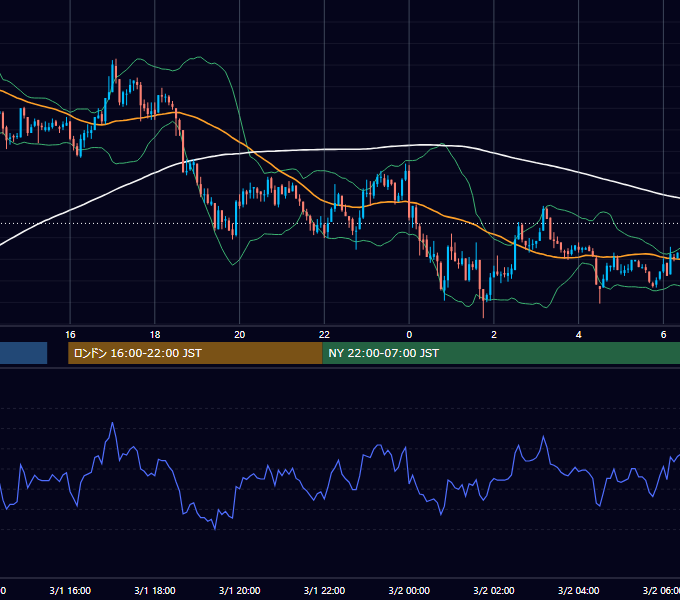Click the 20 hour label on price chart axis
680x600 pixels.
pyautogui.click(x=239, y=335)
